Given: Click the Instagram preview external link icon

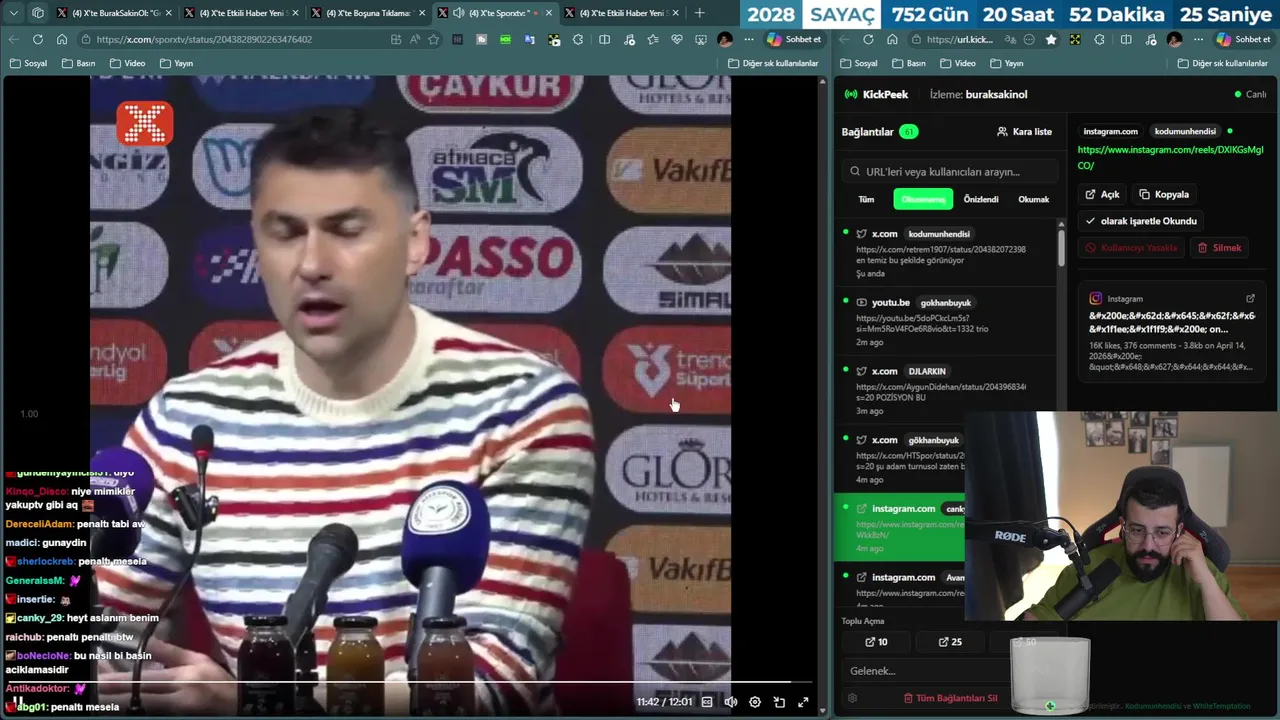Looking at the screenshot, I should pos(1250,298).
